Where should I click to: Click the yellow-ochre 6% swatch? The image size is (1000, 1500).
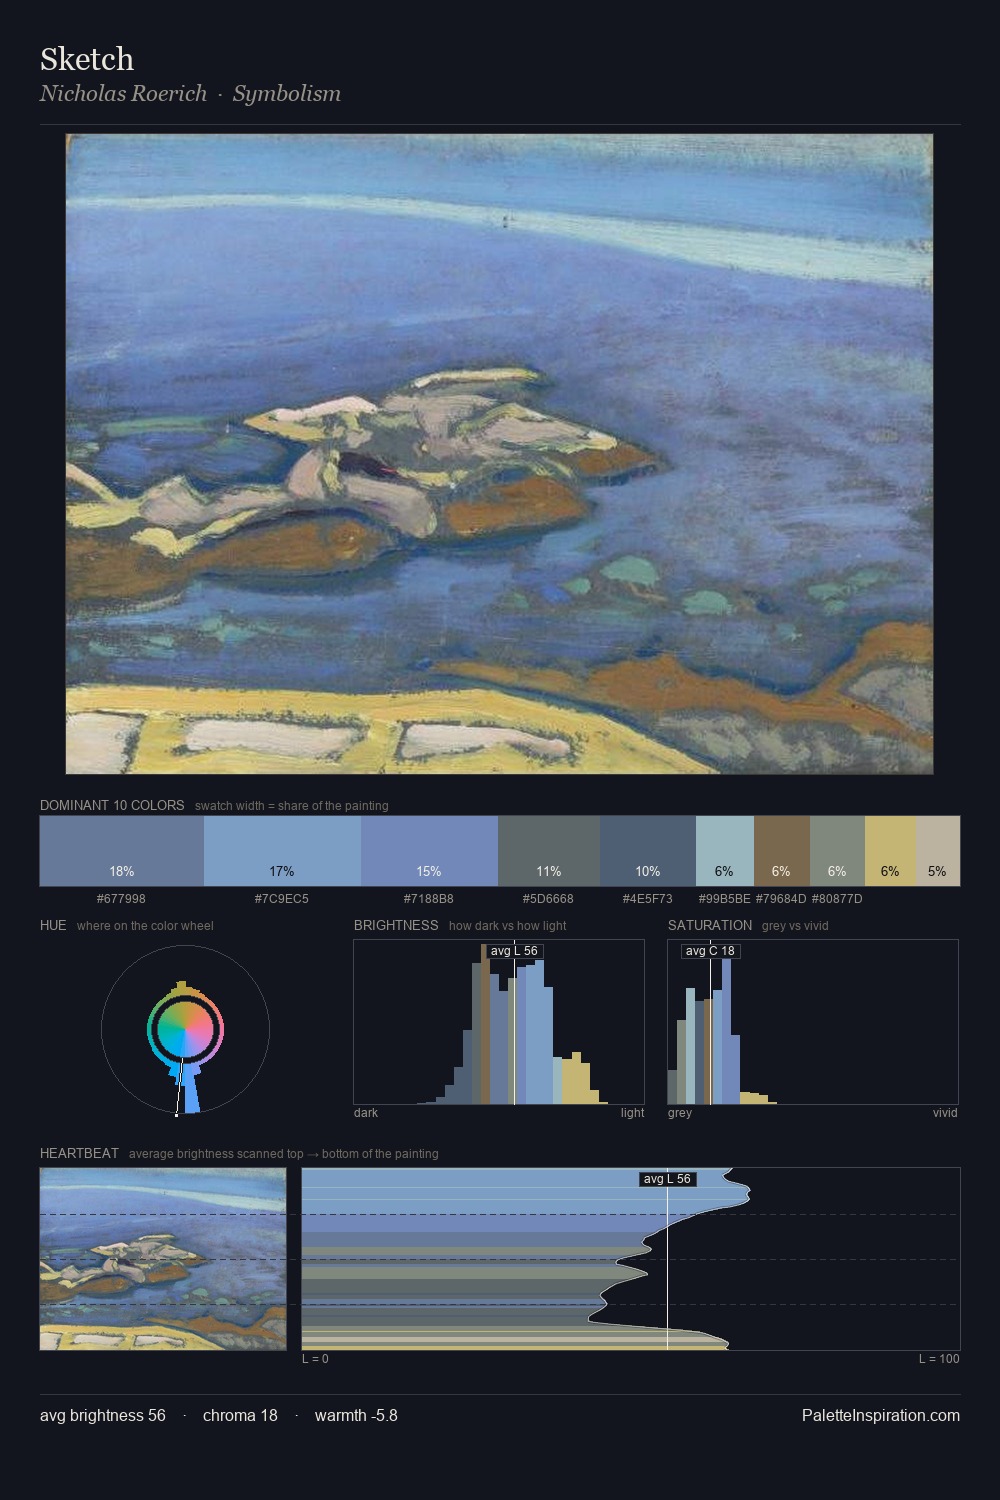click(890, 851)
